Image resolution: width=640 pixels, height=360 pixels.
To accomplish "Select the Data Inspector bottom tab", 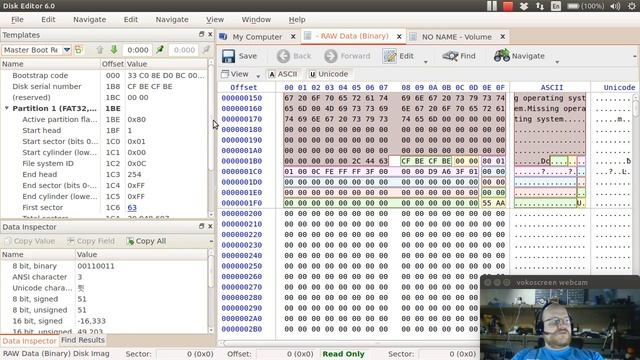I will [29, 341].
